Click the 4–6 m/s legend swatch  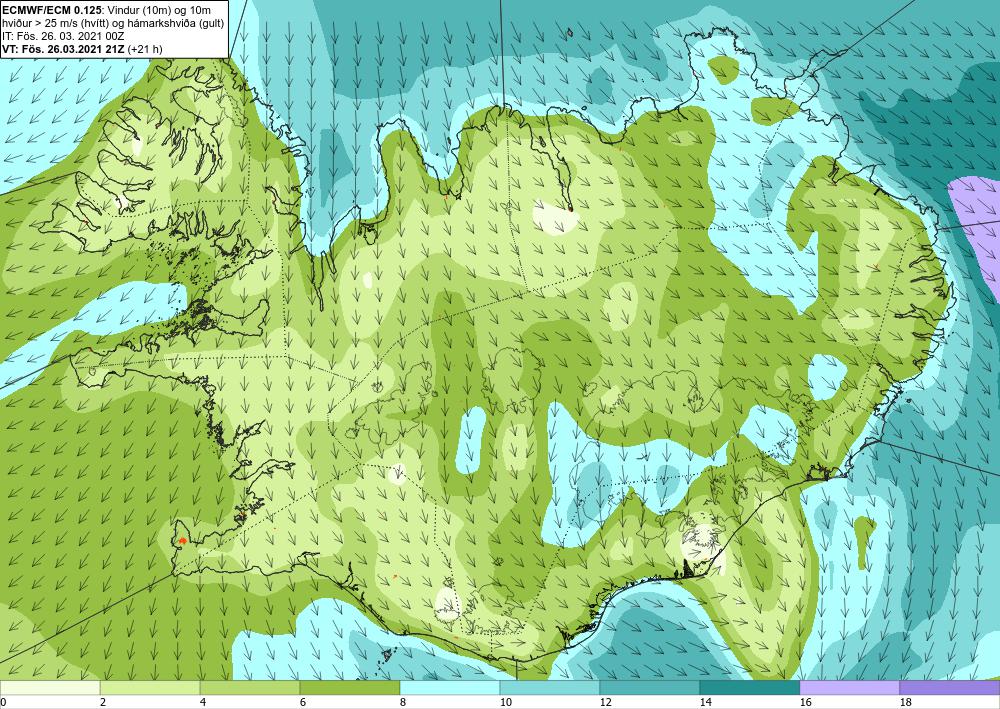[250, 687]
